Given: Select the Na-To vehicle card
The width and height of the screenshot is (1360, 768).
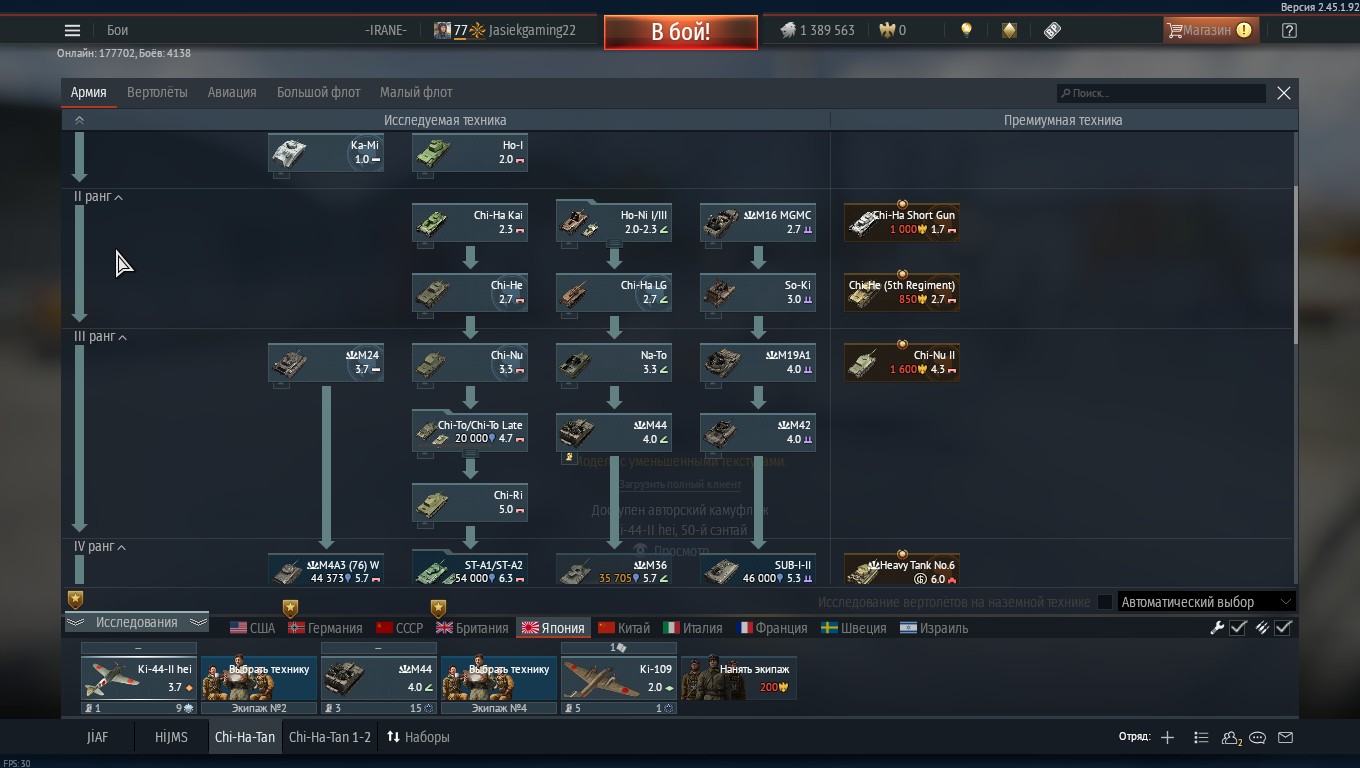Looking at the screenshot, I should pyautogui.click(x=614, y=363).
